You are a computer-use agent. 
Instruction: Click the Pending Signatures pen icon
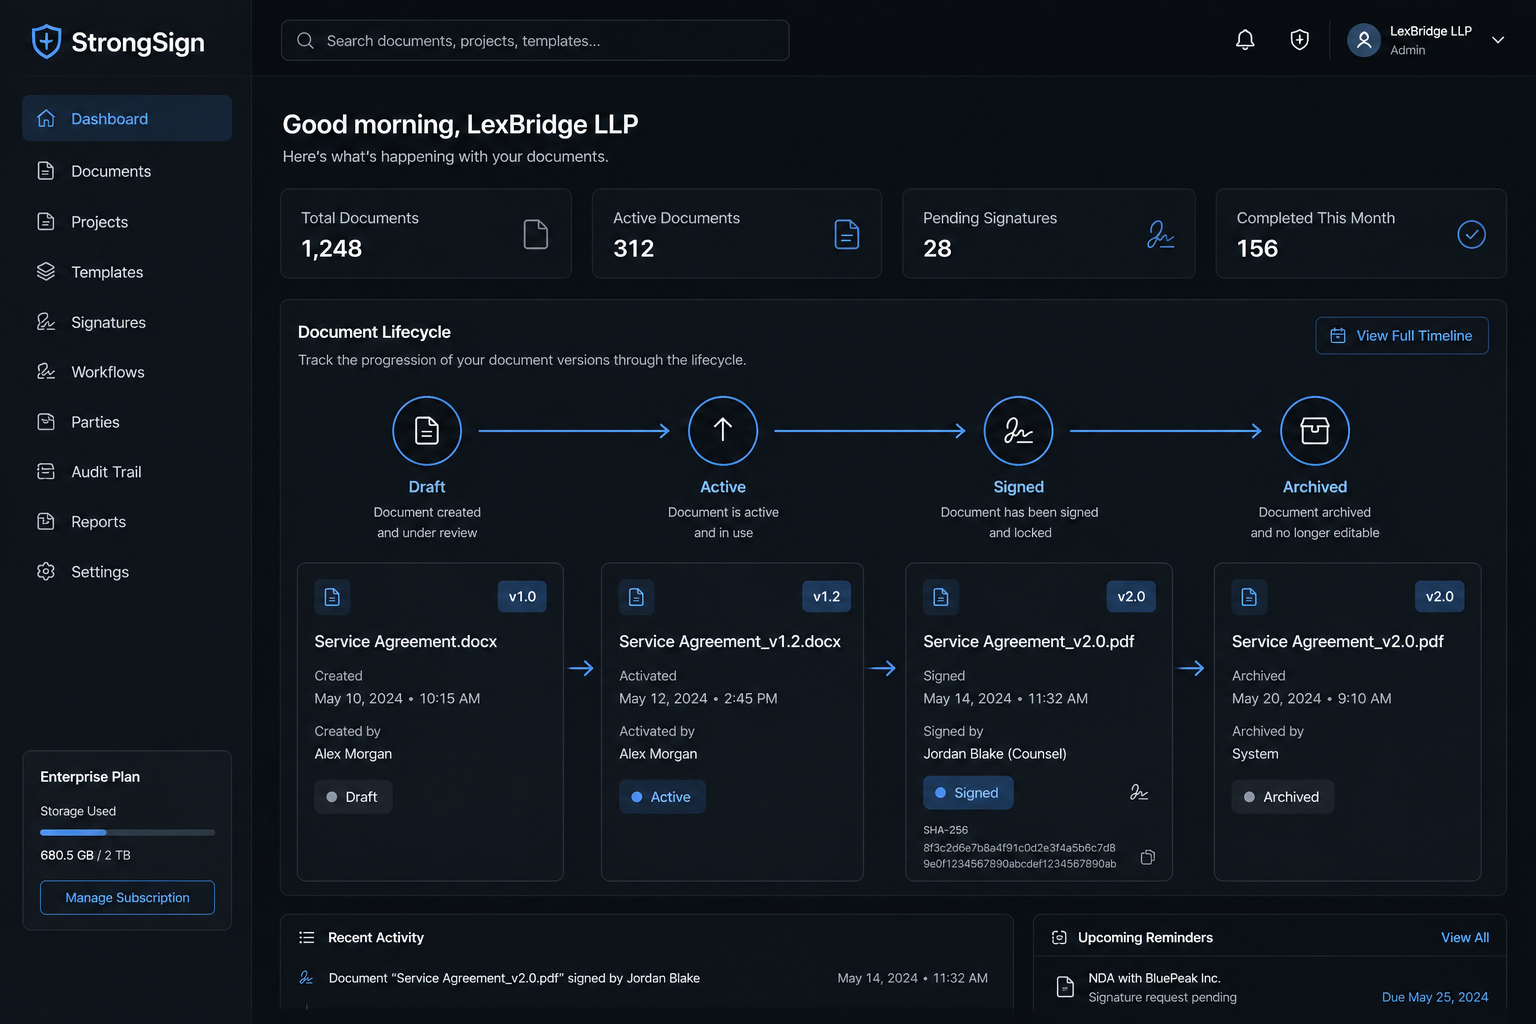tap(1160, 234)
